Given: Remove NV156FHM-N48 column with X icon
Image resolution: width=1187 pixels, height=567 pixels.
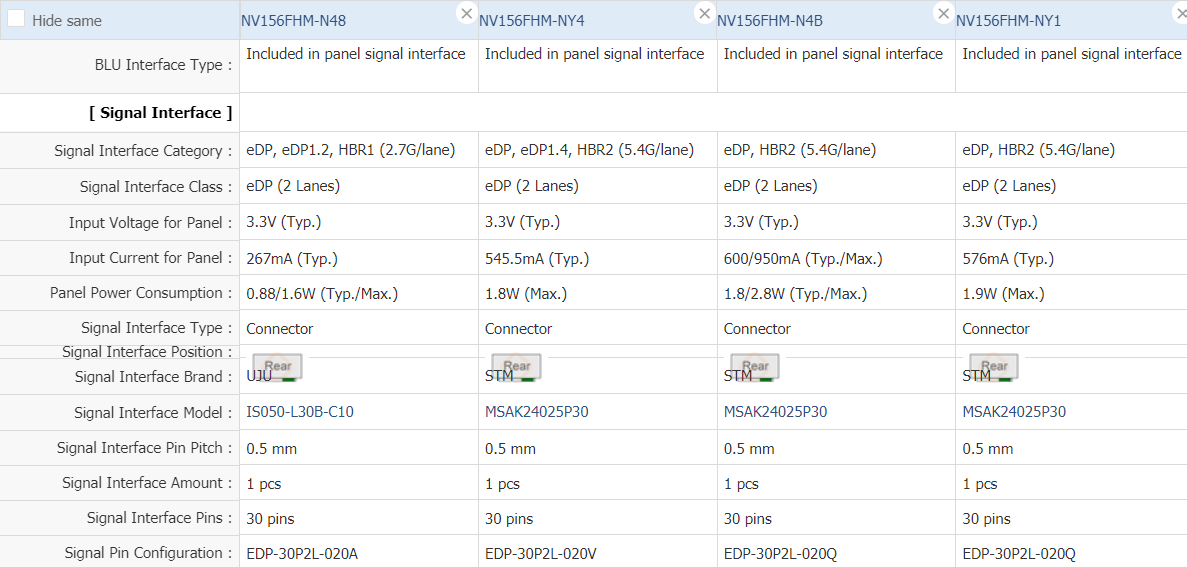Looking at the screenshot, I should [x=466, y=13].
